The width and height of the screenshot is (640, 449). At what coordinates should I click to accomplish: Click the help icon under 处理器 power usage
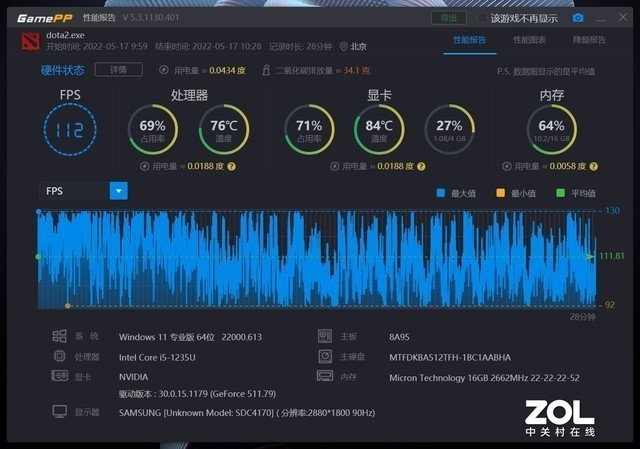click(x=231, y=166)
